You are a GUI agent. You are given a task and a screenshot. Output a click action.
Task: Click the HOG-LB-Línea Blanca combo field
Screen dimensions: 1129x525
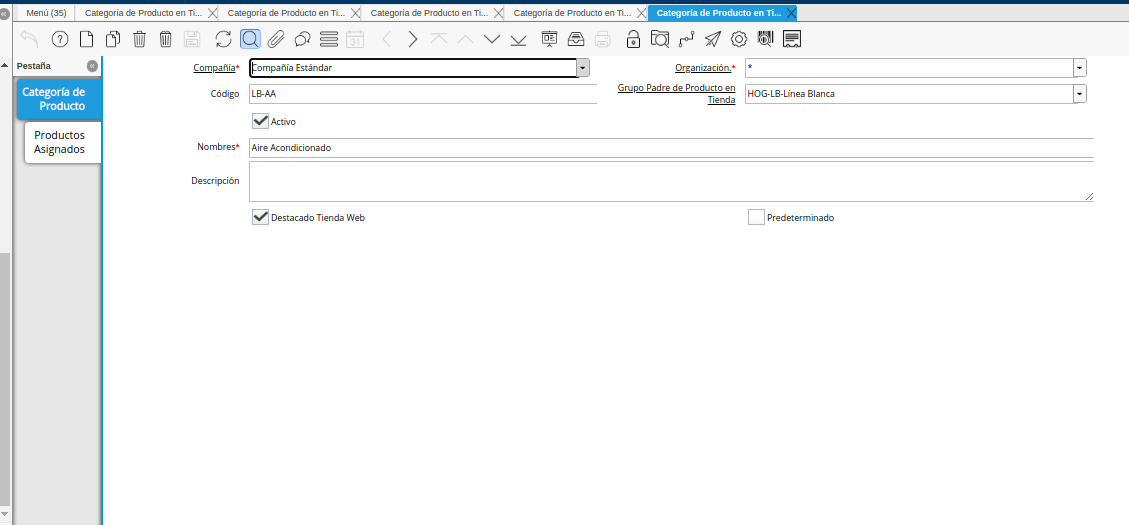click(909, 94)
